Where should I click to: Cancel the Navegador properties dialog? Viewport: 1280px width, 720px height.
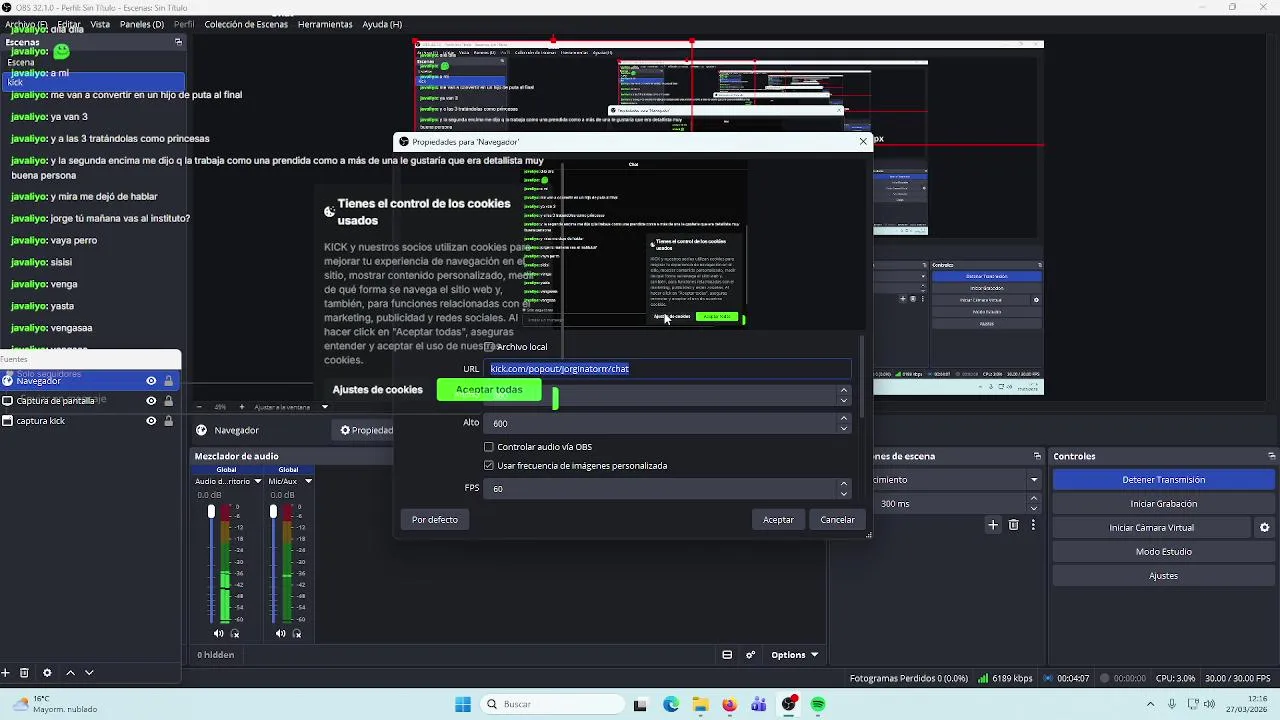(x=837, y=520)
